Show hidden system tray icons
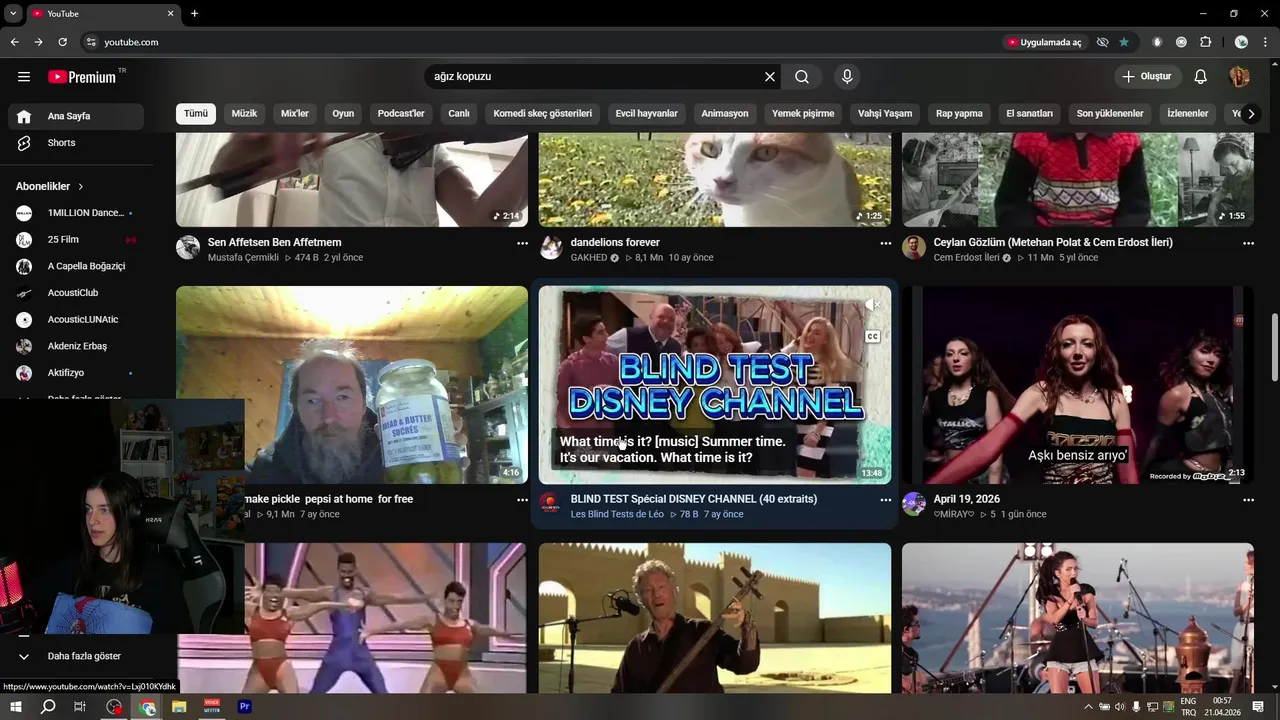Screen dimensions: 1280x720 1088,707
